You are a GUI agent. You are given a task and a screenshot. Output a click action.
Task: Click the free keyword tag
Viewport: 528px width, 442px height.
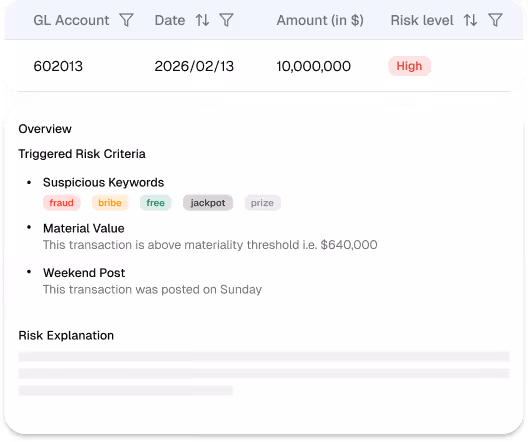[156, 203]
